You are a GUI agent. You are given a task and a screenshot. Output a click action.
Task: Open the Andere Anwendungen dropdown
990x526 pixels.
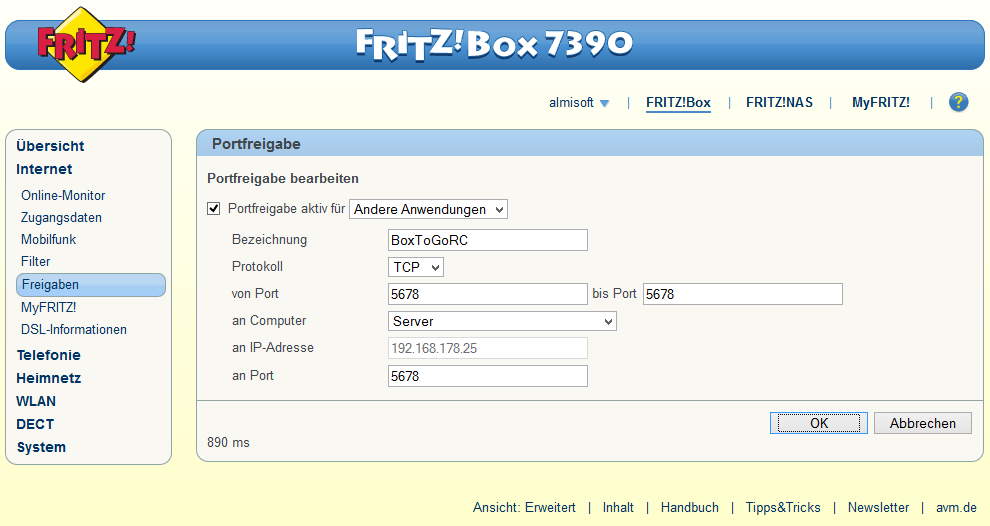pos(428,210)
